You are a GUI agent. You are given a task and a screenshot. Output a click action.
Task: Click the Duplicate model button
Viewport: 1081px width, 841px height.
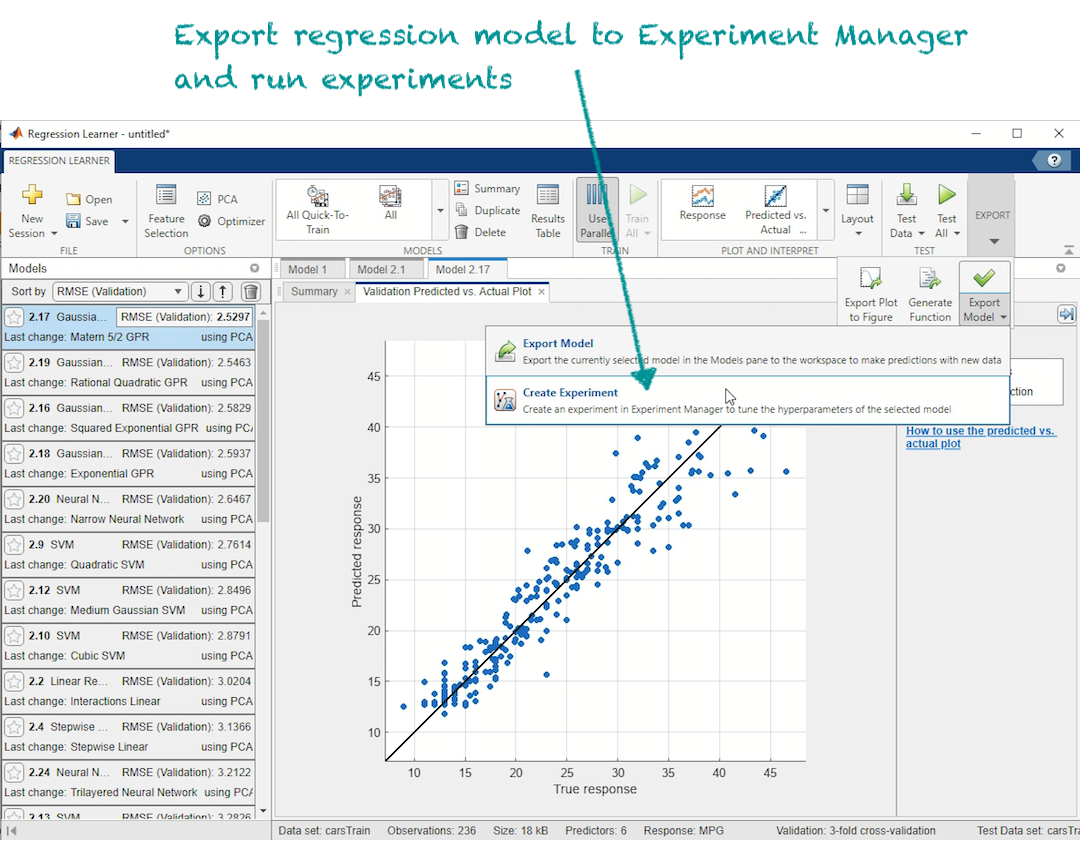[487, 210]
